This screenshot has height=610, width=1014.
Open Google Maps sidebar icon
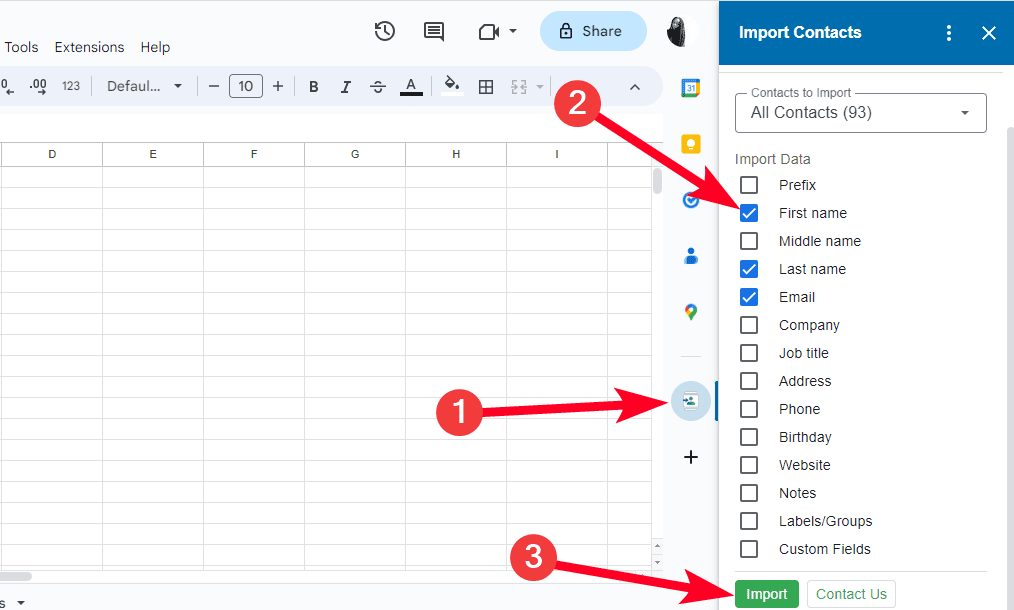click(x=690, y=312)
